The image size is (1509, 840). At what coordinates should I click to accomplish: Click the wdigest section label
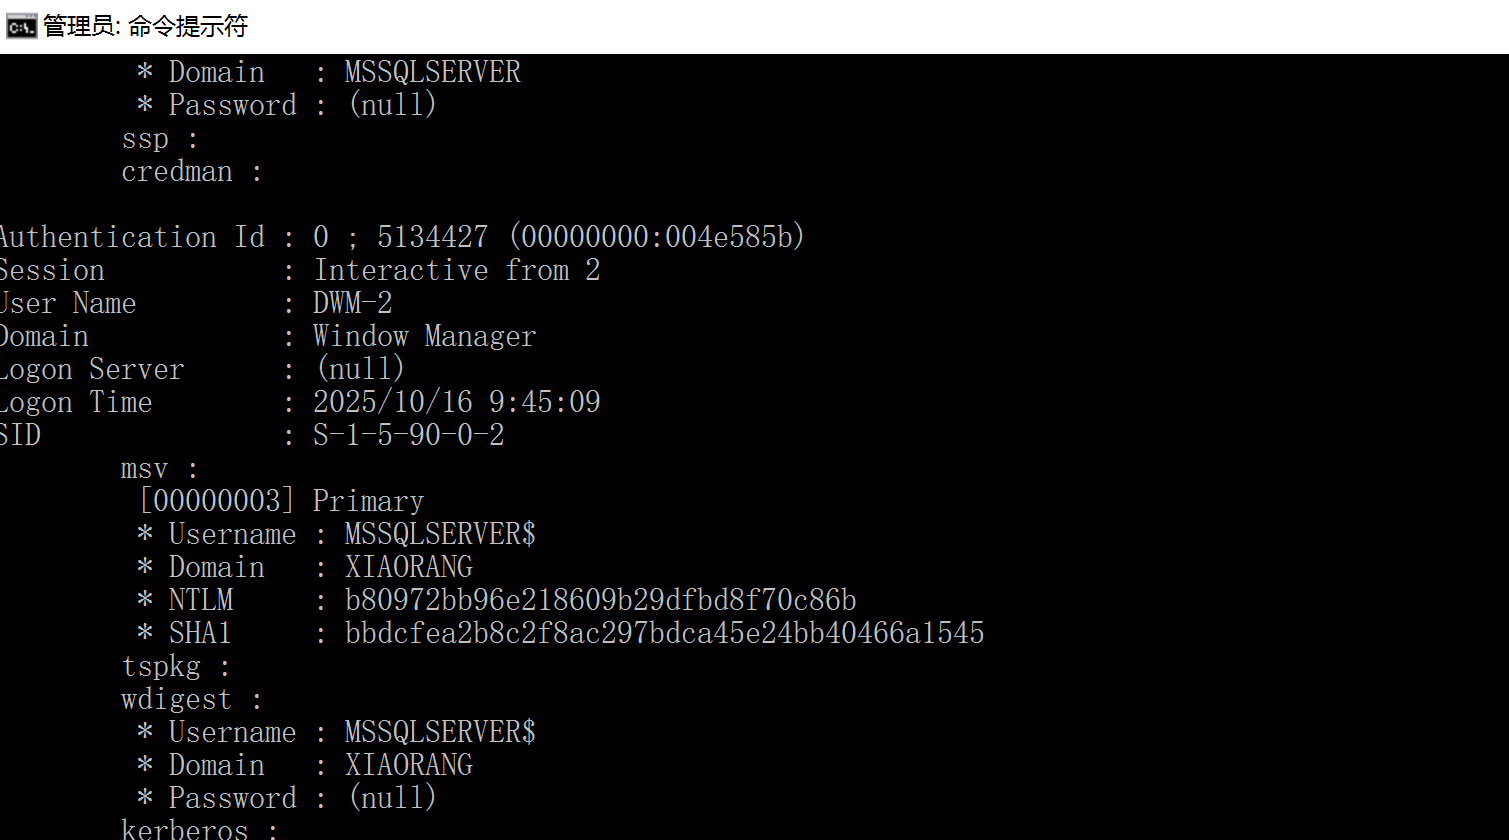[x=176, y=699]
